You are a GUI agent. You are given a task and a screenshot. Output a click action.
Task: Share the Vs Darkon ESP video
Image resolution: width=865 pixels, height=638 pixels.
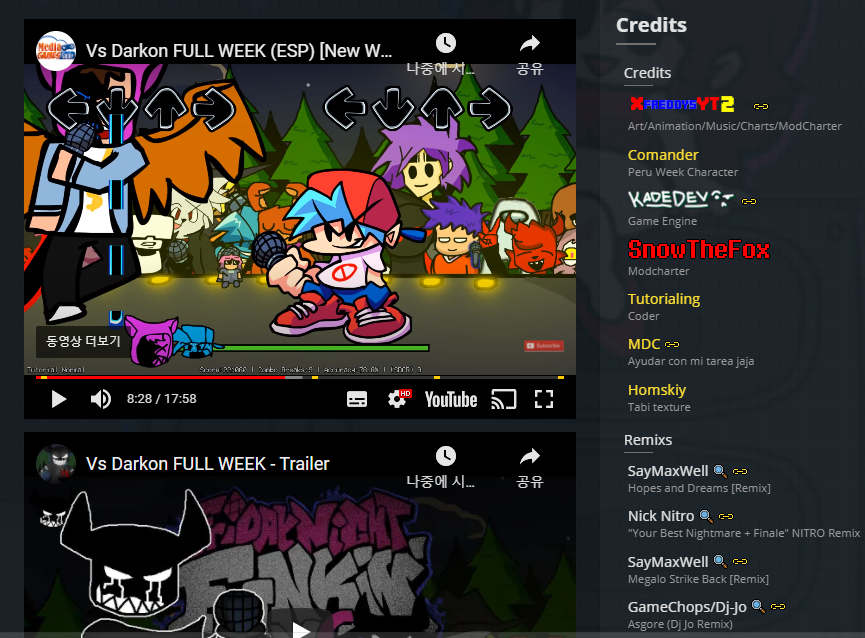pos(530,43)
